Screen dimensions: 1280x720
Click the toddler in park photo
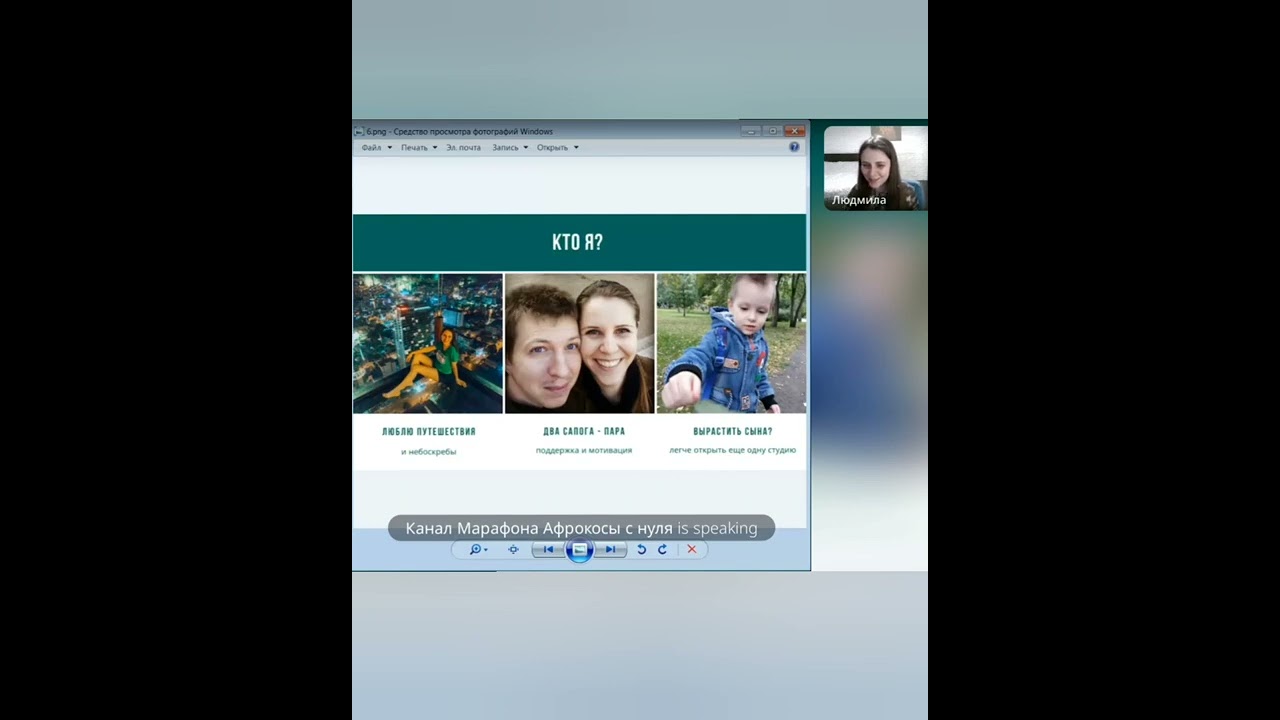[x=731, y=343]
